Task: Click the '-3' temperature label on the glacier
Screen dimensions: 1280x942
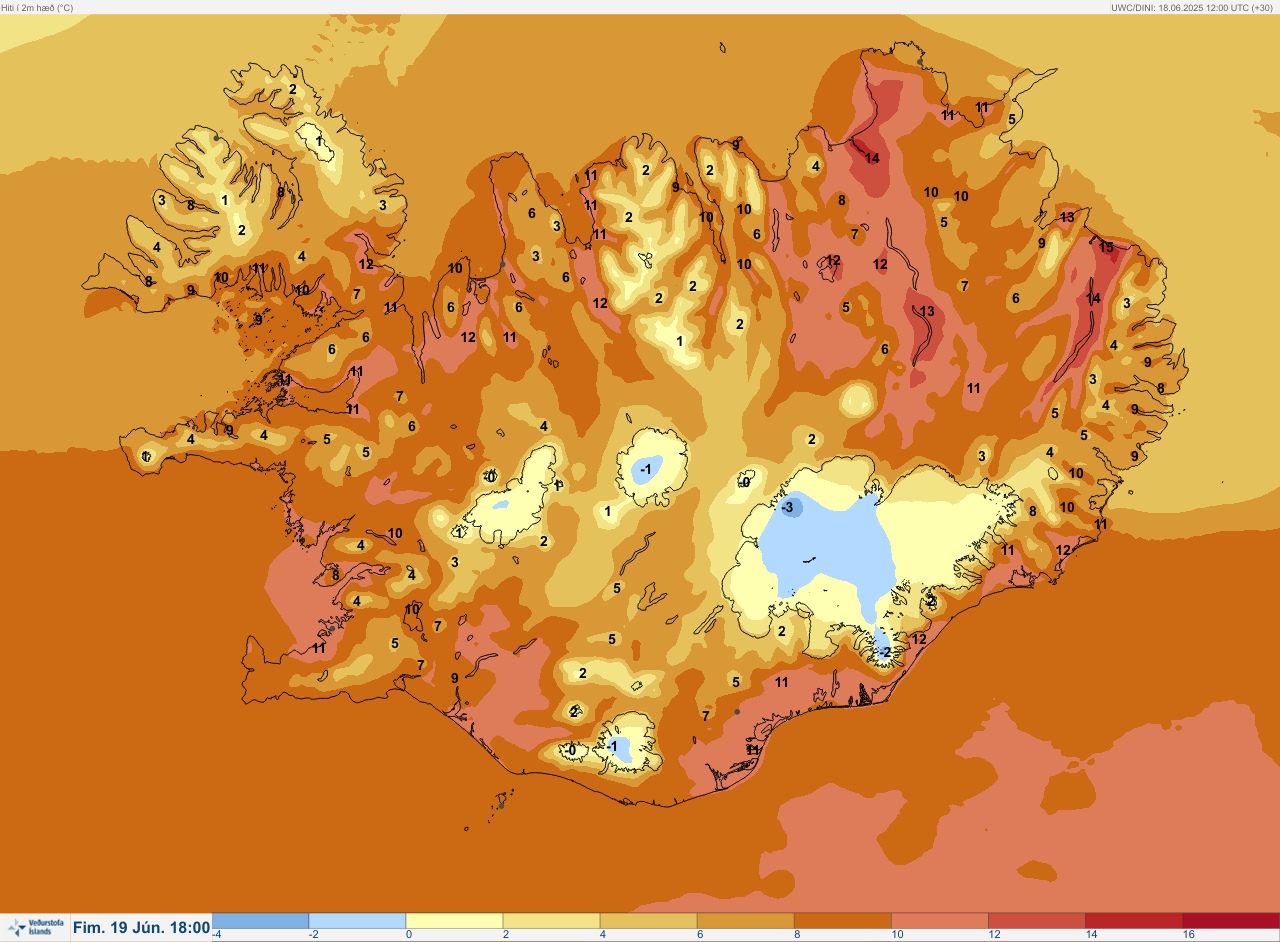Action: point(788,508)
